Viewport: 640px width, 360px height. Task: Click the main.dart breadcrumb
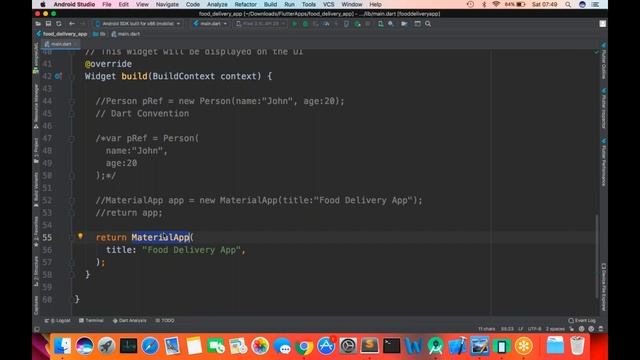click(x=126, y=34)
